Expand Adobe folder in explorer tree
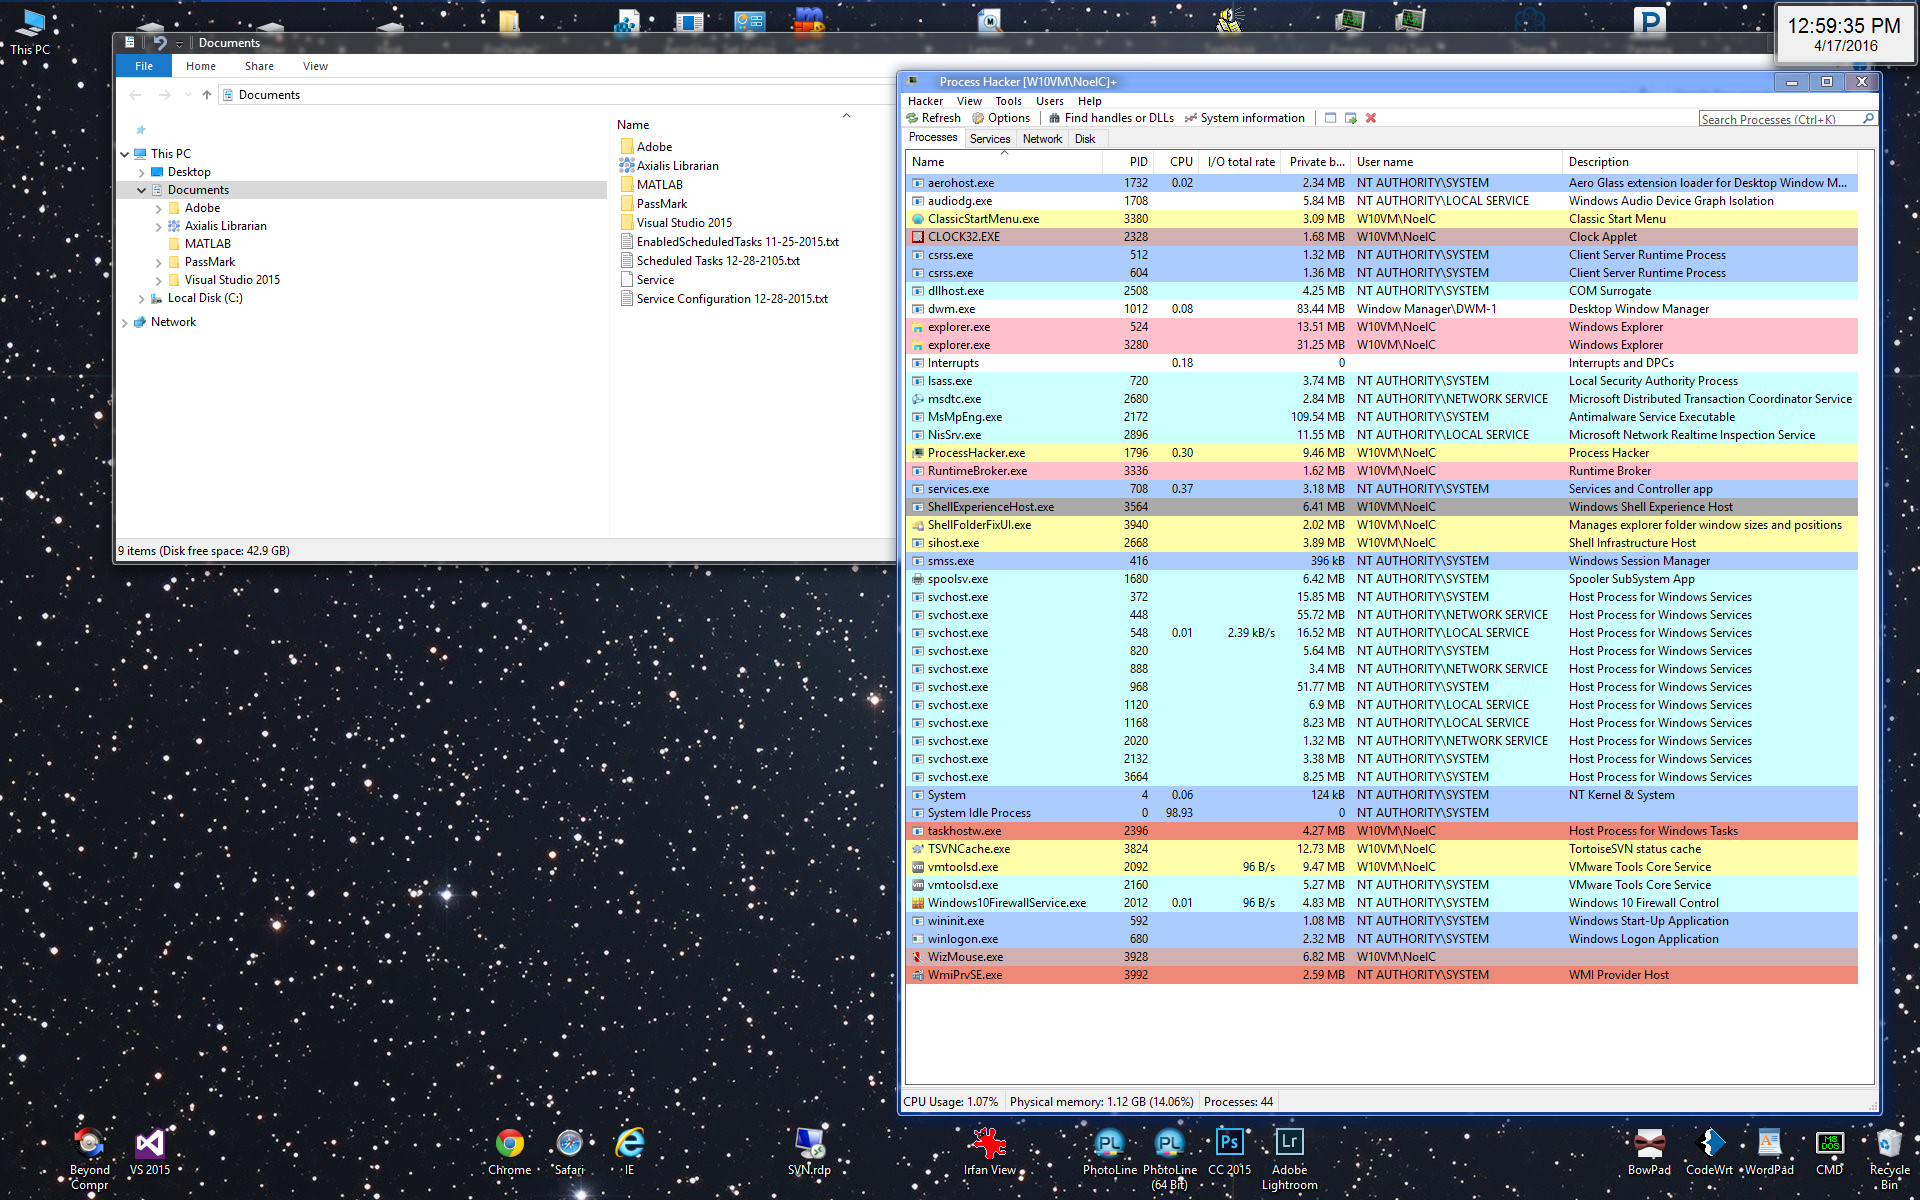 tap(158, 208)
